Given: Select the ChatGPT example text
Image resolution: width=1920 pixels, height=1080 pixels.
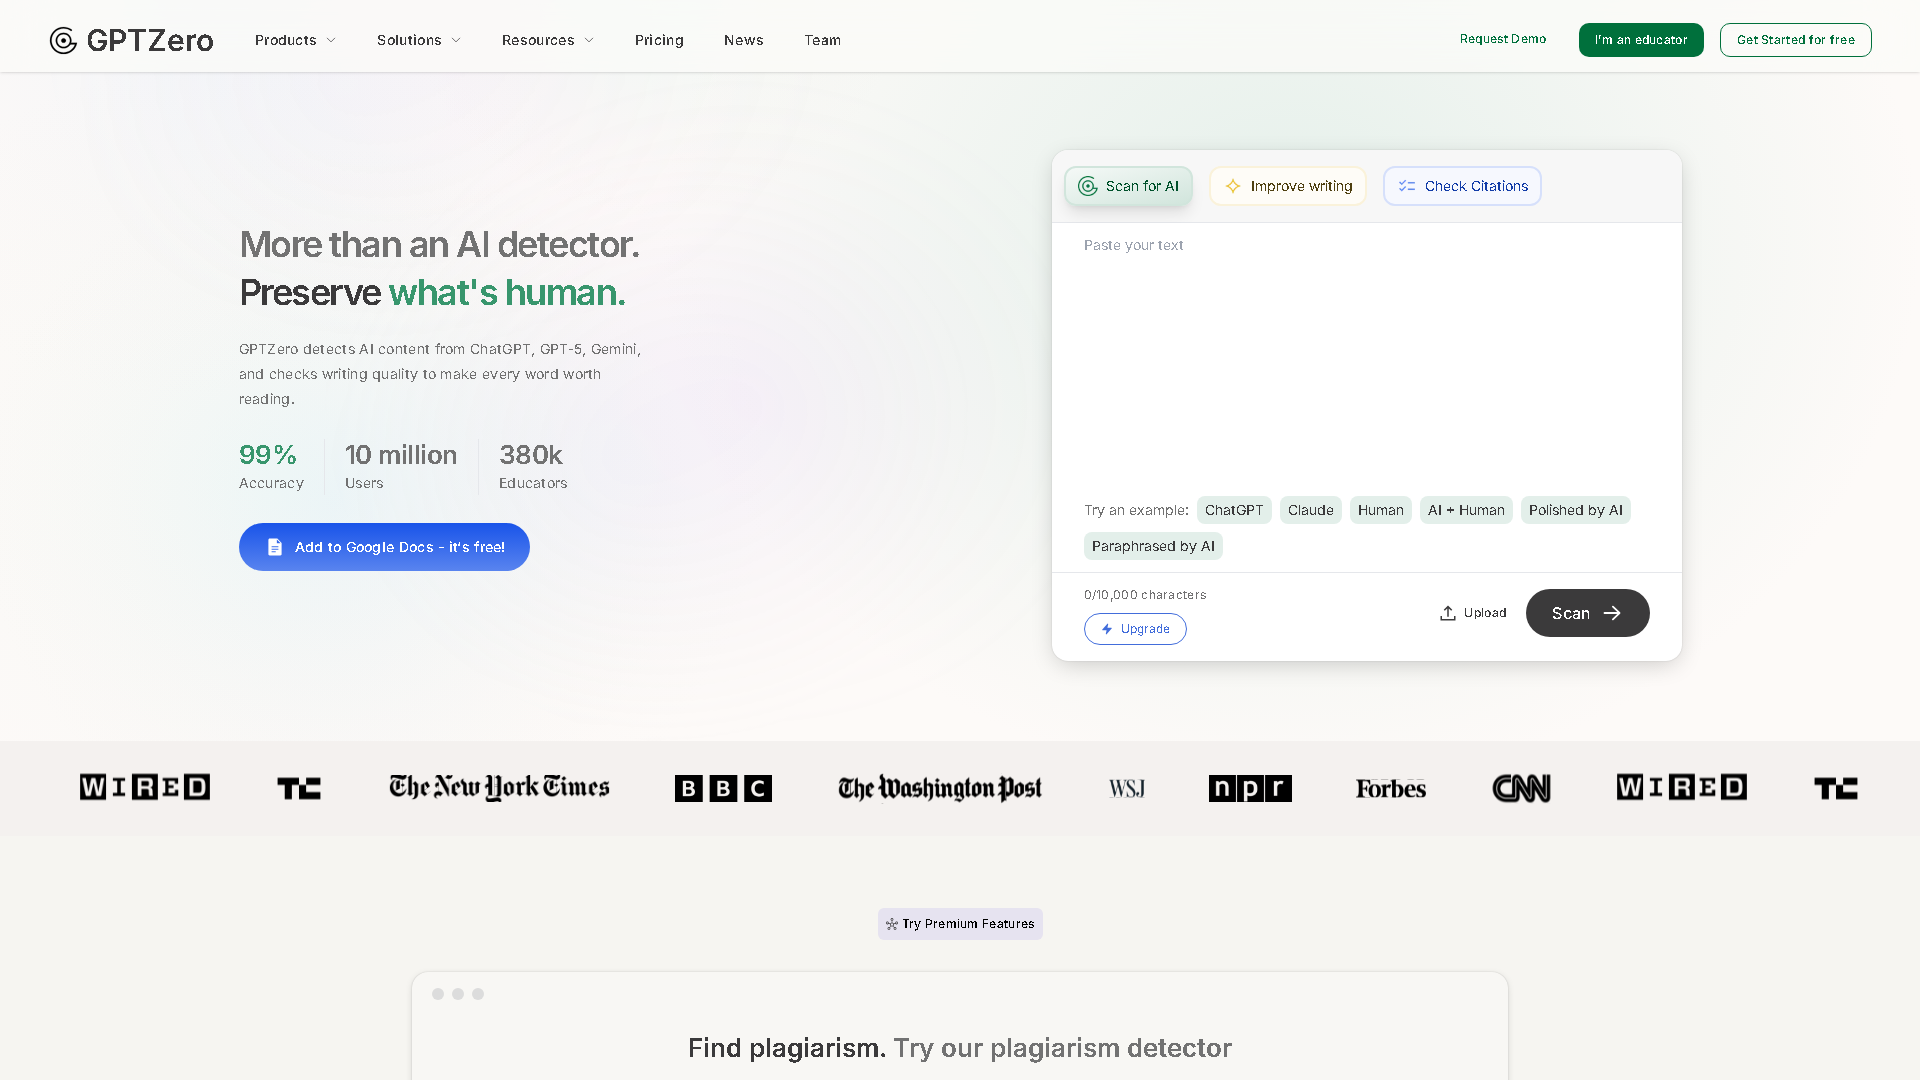Looking at the screenshot, I should [1234, 510].
